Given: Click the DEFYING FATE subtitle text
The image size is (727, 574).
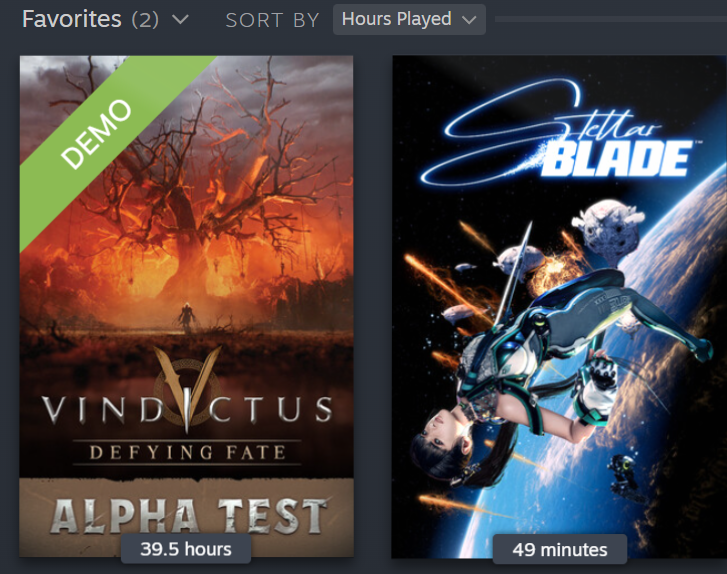Looking at the screenshot, I should pos(187,452).
